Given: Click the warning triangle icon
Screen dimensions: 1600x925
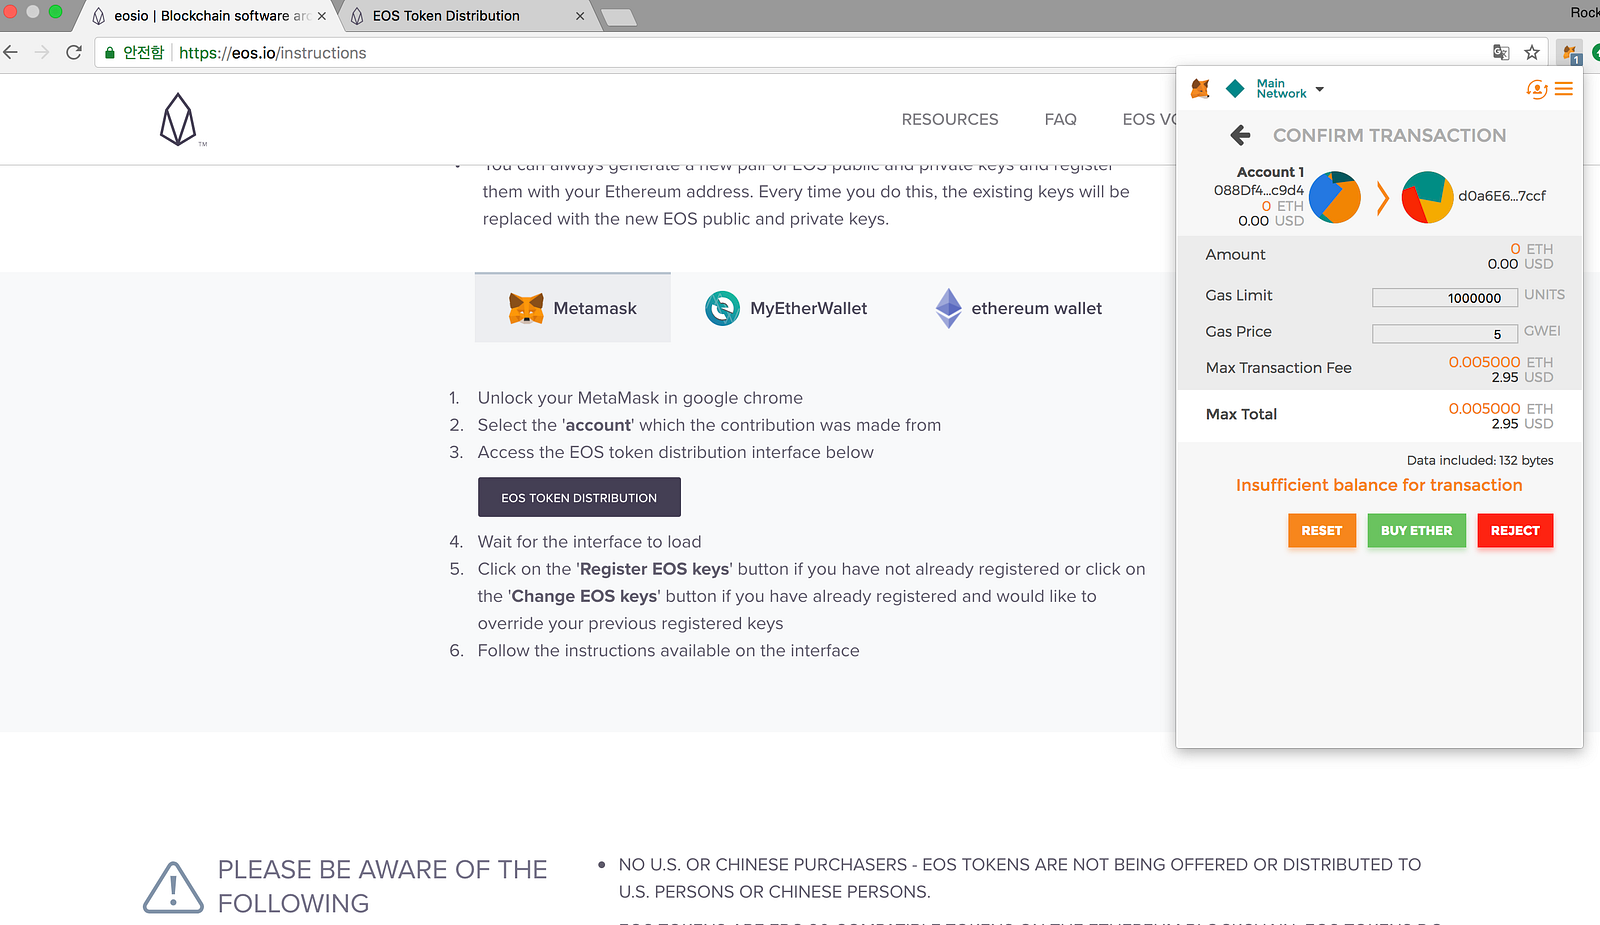Looking at the screenshot, I should 173,887.
